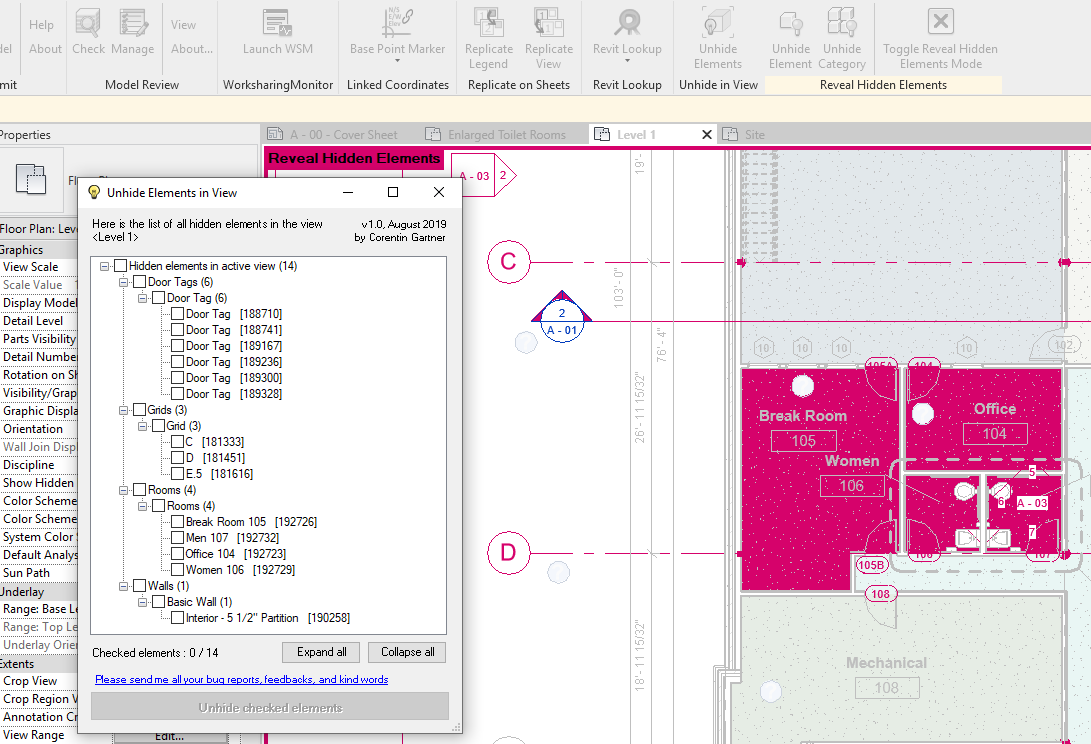Click the Expand all button
Image resolution: width=1091 pixels, height=744 pixels.
pos(320,652)
